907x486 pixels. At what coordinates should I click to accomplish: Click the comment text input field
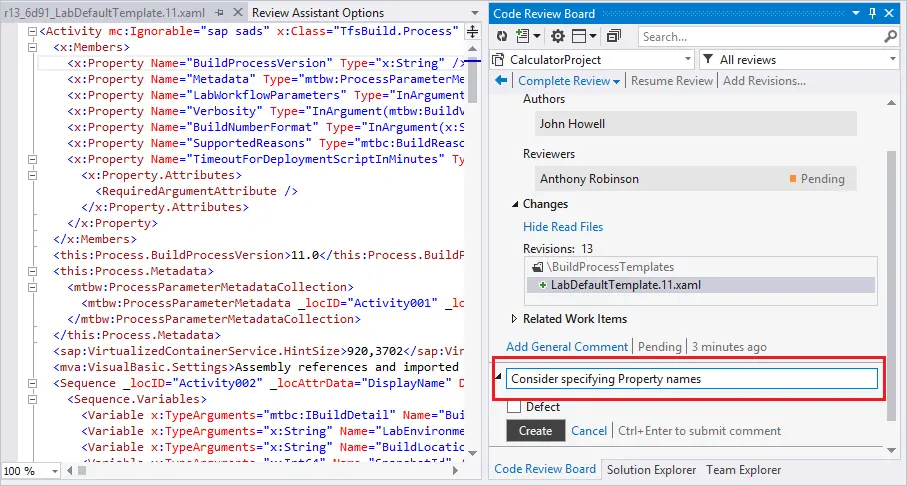coord(690,379)
